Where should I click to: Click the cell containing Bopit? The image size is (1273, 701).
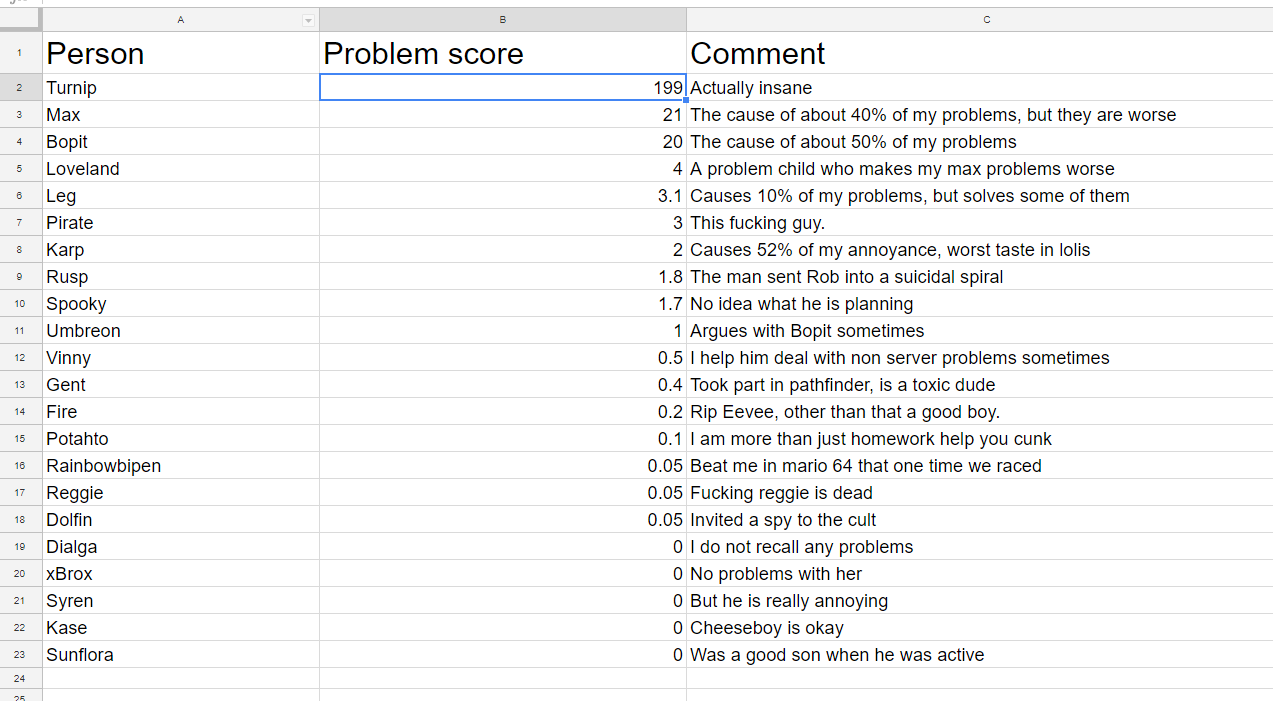181,142
